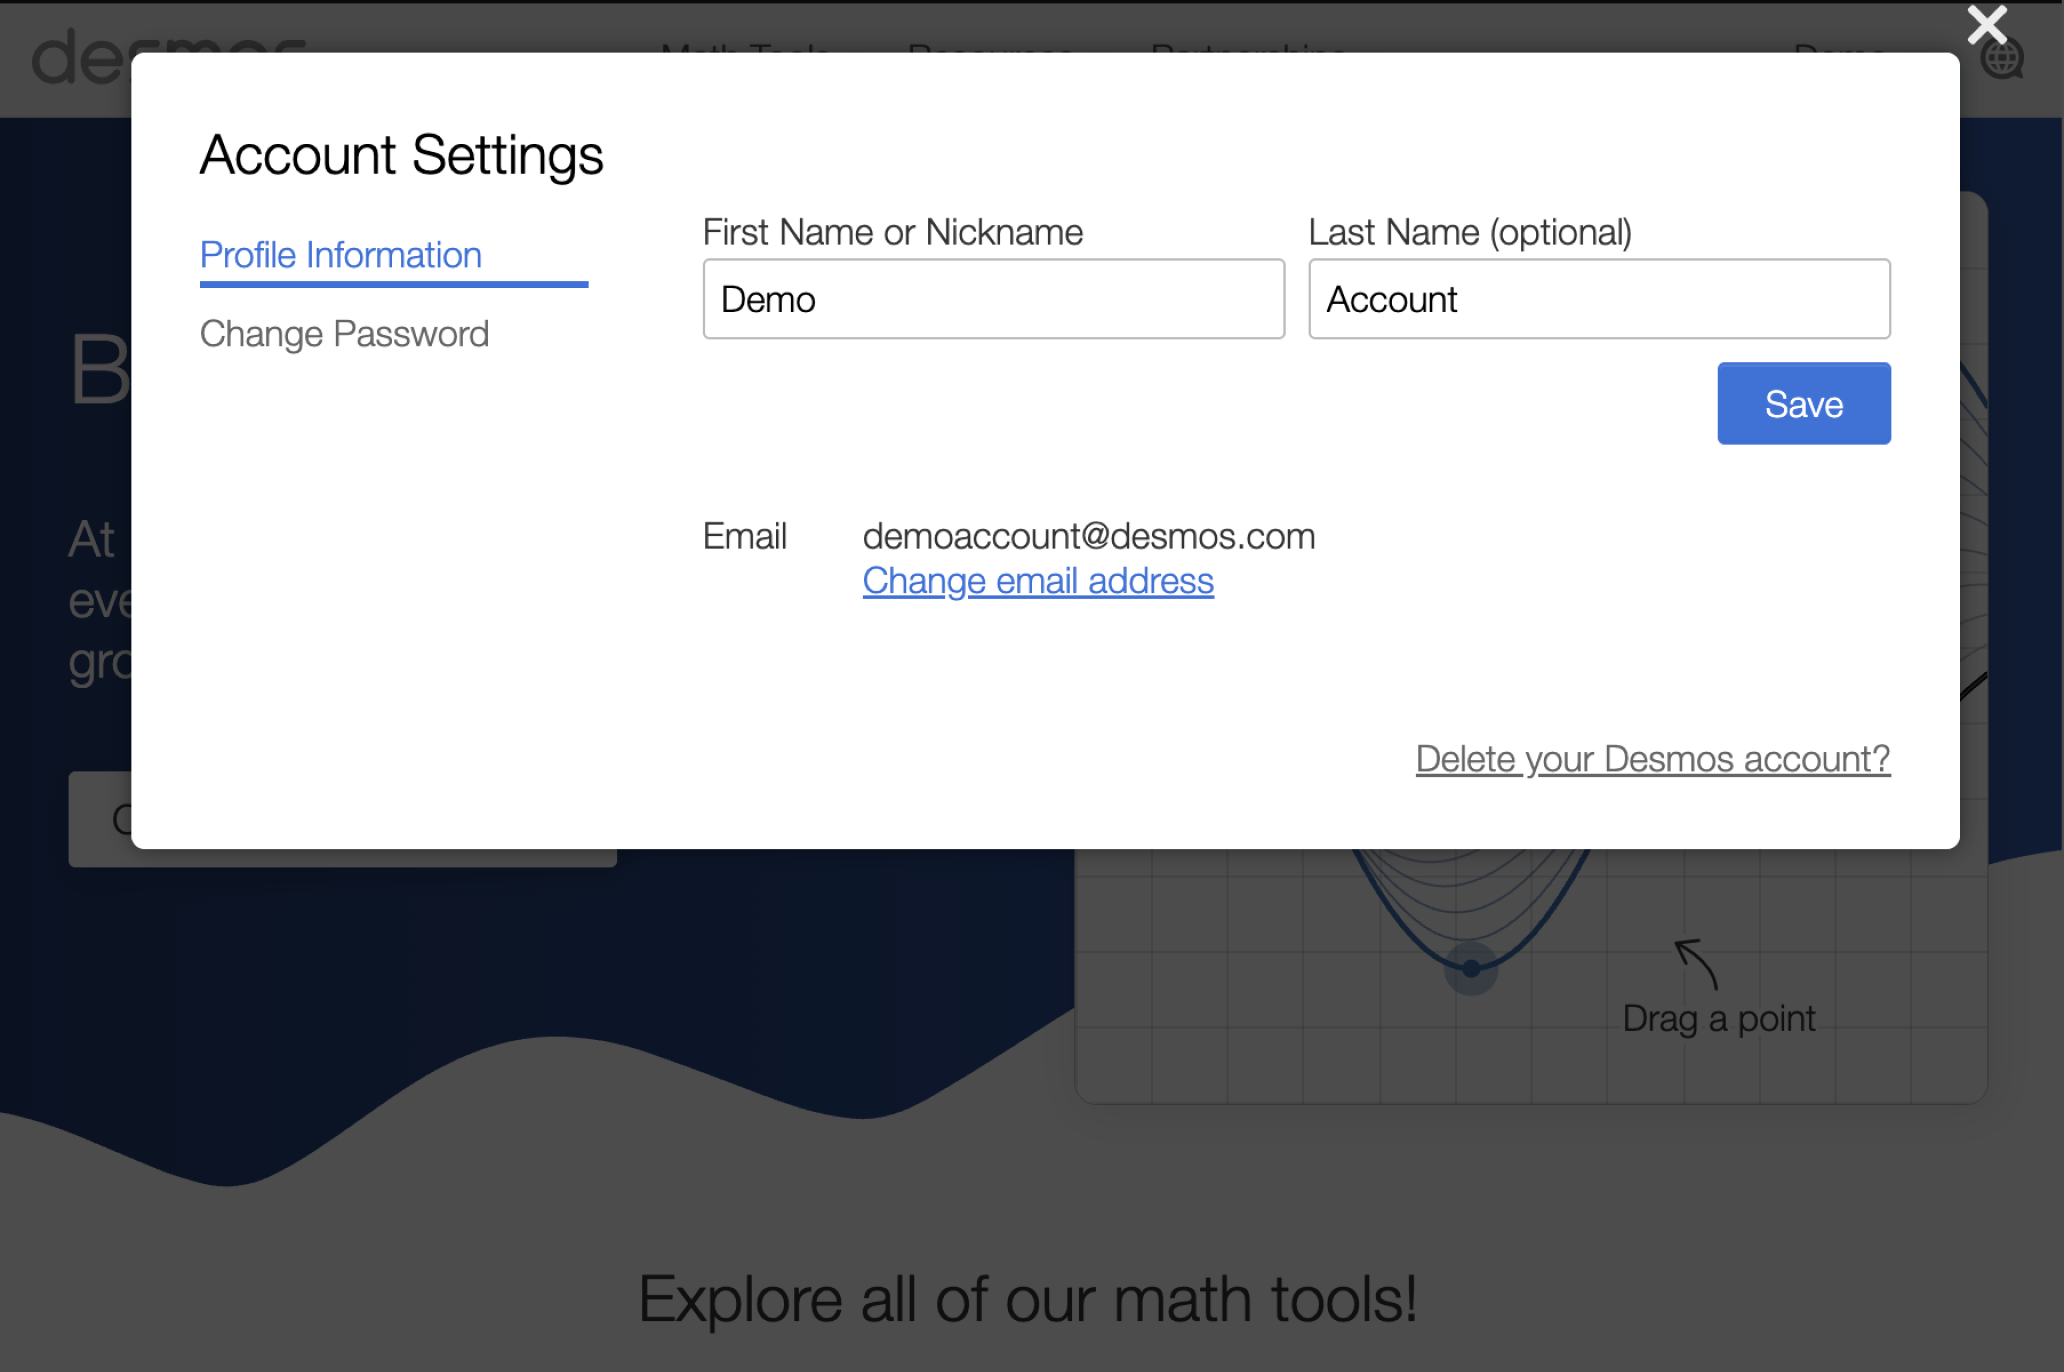Screen dimensions: 2064x1372
Task: Close the Account Settings dialog with X
Action: pos(1987,25)
